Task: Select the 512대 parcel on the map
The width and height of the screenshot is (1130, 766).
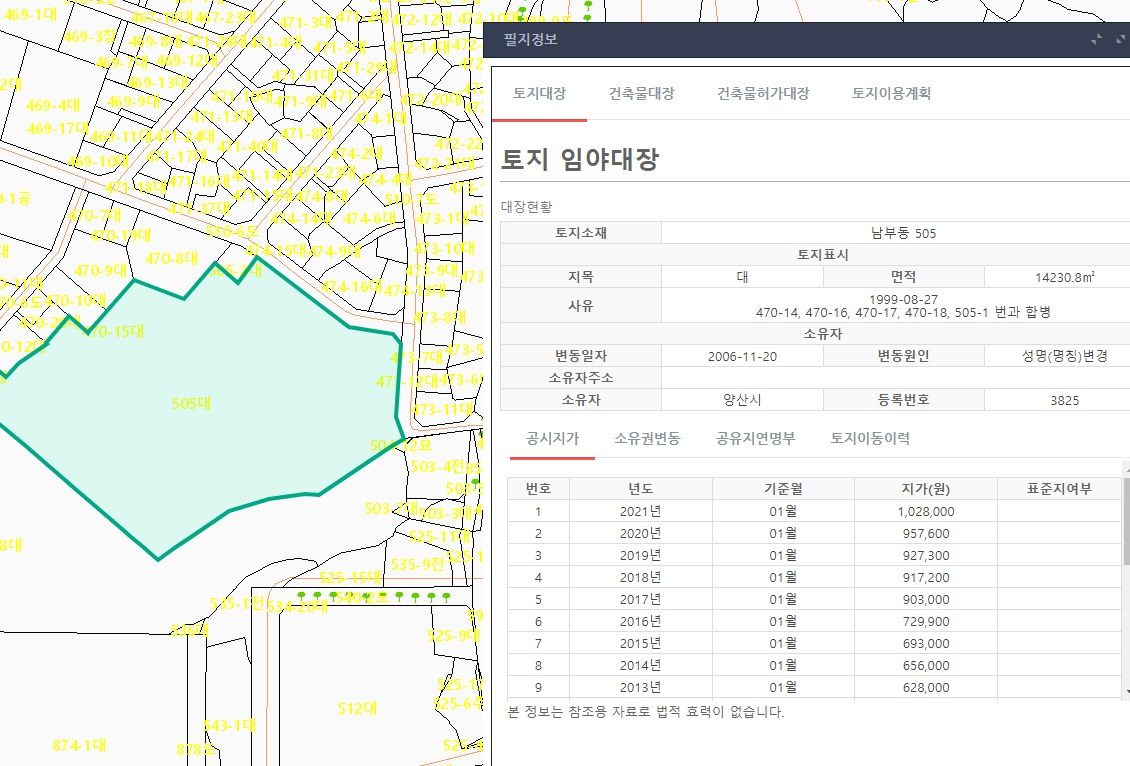Action: 357,708
